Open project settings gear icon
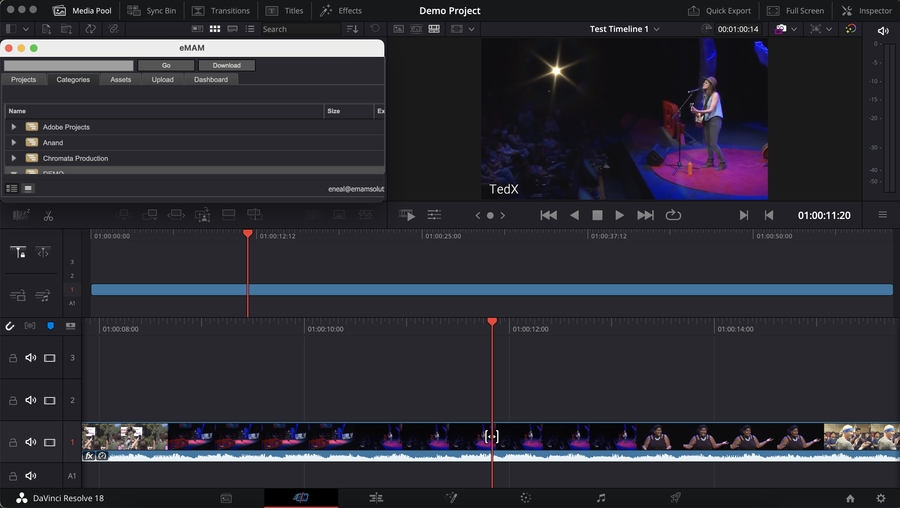This screenshot has width=900, height=508. (880, 497)
